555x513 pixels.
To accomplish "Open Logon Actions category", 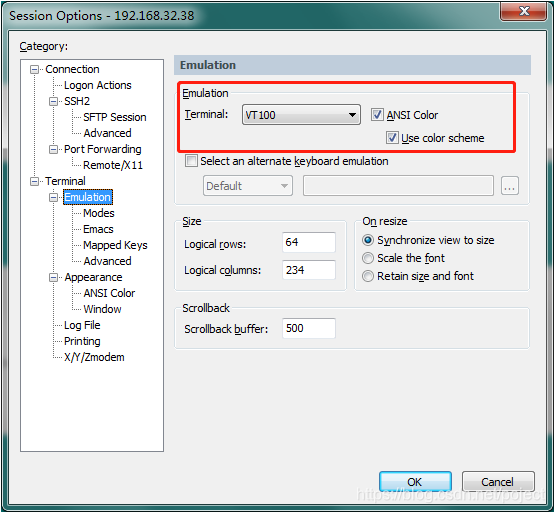I will point(98,85).
